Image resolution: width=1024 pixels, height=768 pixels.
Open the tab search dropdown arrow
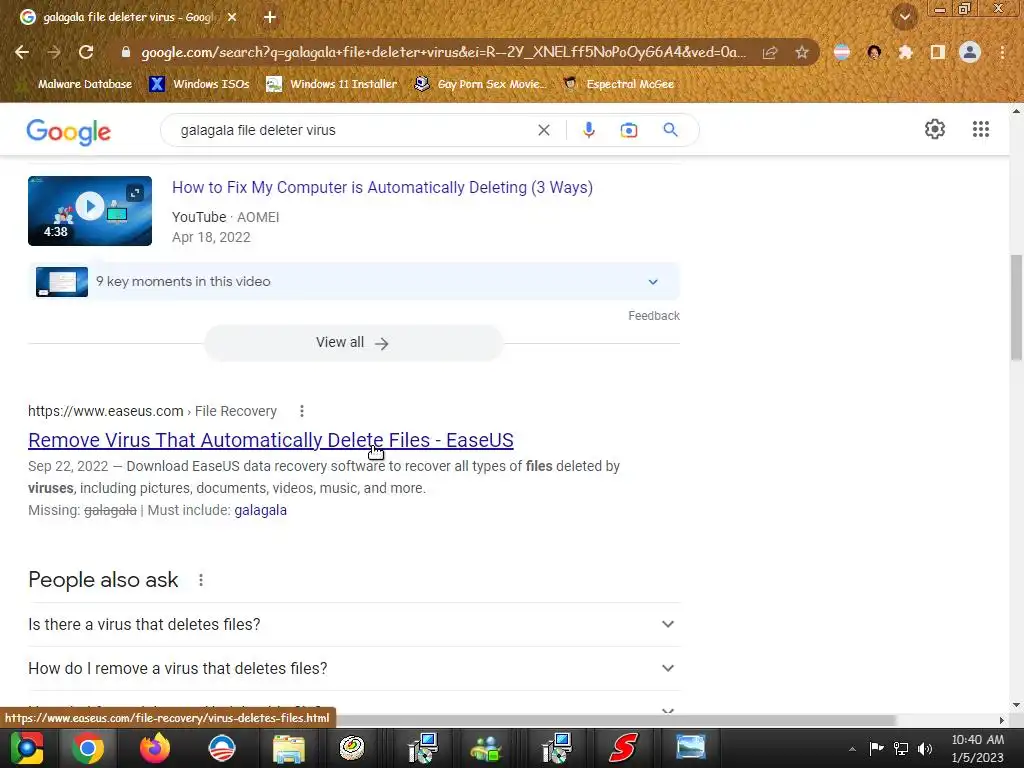[905, 17]
